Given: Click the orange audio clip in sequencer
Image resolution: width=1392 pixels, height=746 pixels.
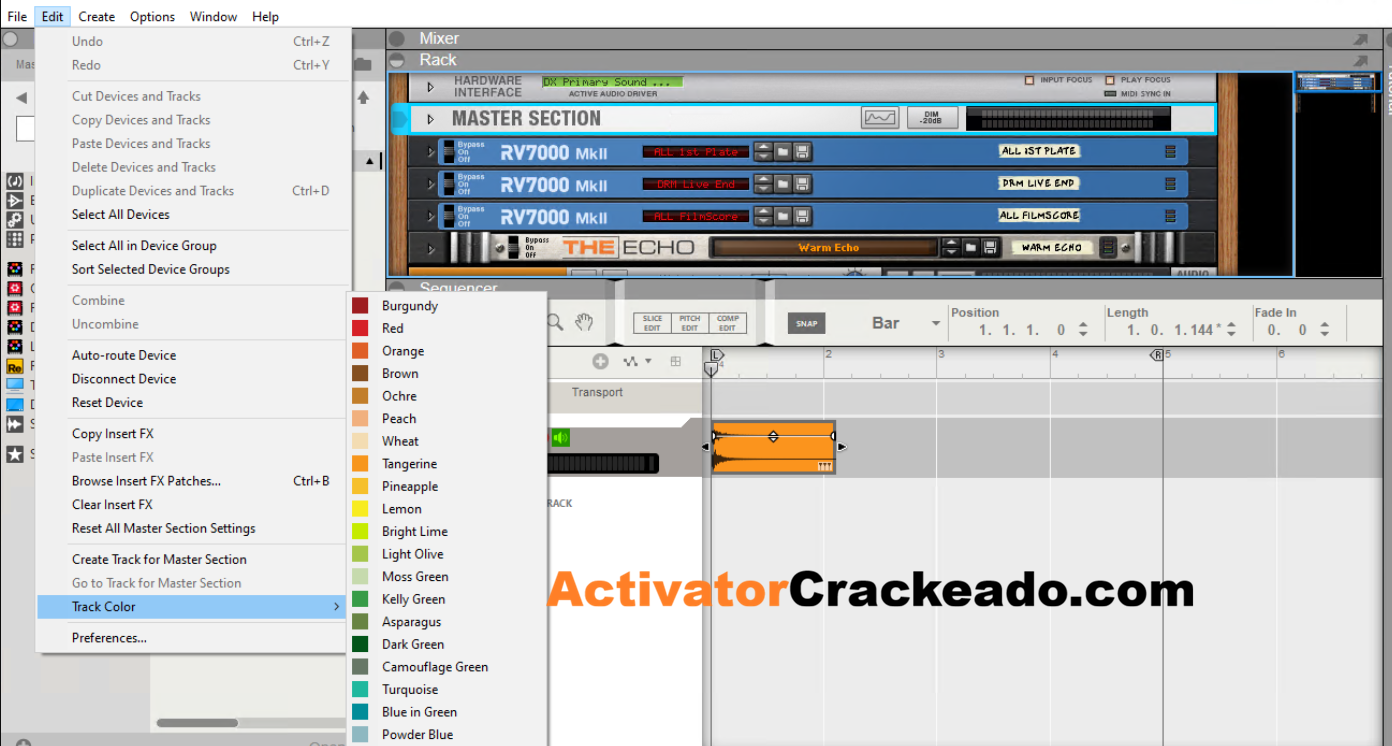Looking at the screenshot, I should (x=773, y=447).
